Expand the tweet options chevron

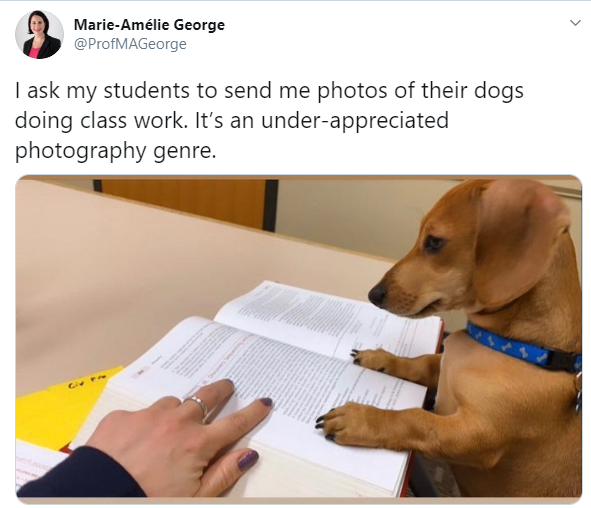575,23
